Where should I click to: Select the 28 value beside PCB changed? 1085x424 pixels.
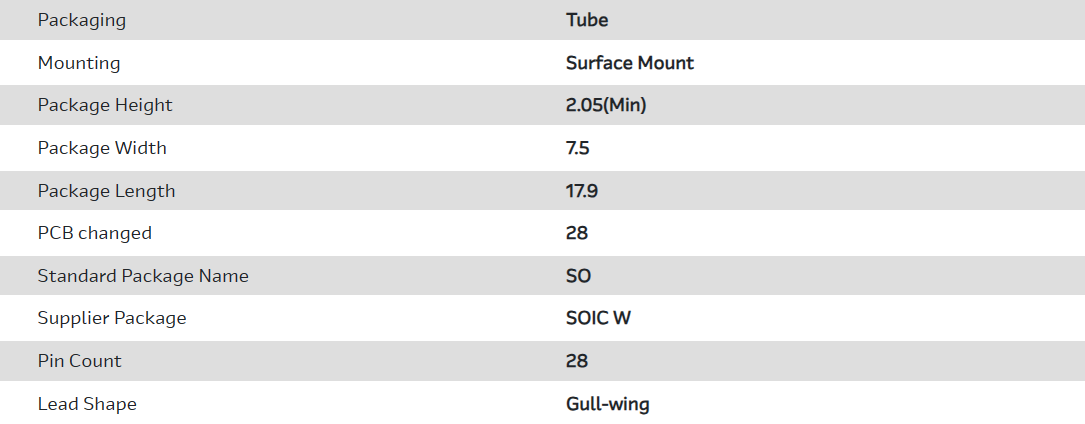577,233
